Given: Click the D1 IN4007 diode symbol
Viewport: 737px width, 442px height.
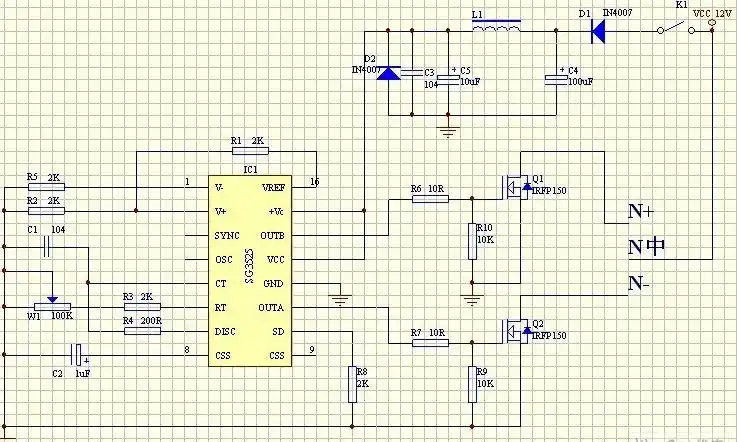Looking at the screenshot, I should point(598,31).
